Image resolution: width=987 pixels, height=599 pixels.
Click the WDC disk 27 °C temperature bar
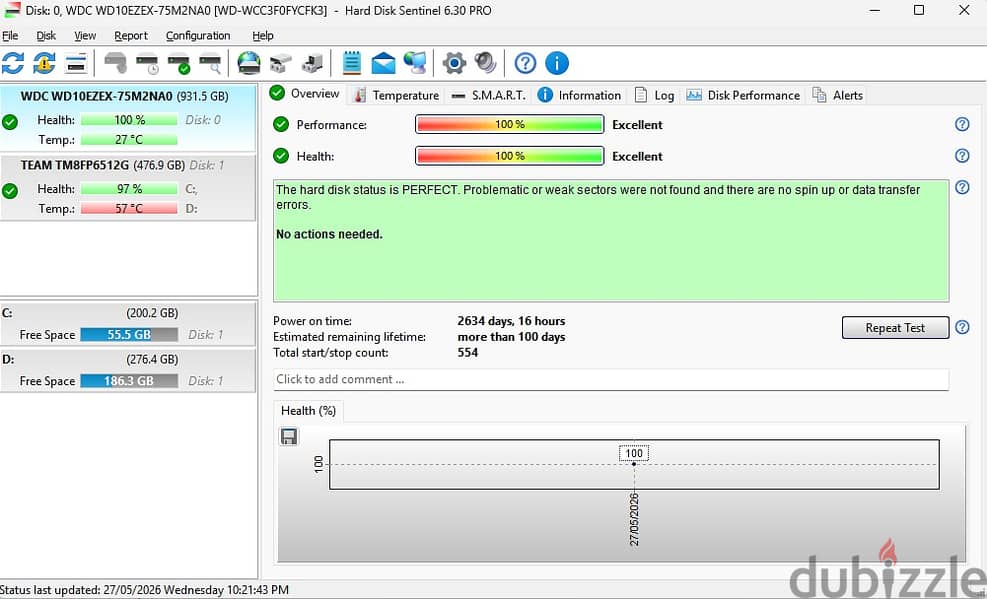pos(129,140)
